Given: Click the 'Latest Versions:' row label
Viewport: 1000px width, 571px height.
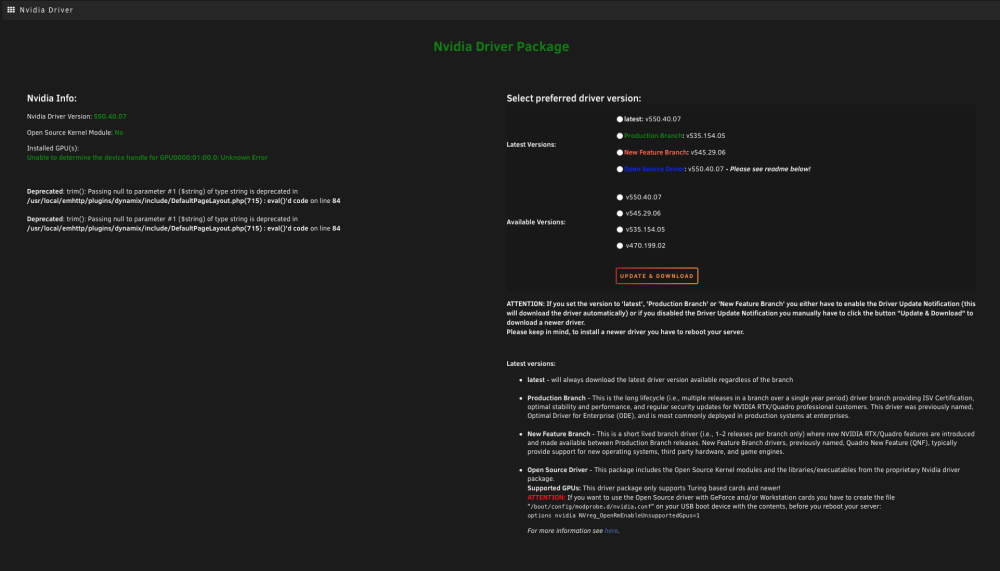Looking at the screenshot, I should coord(531,145).
